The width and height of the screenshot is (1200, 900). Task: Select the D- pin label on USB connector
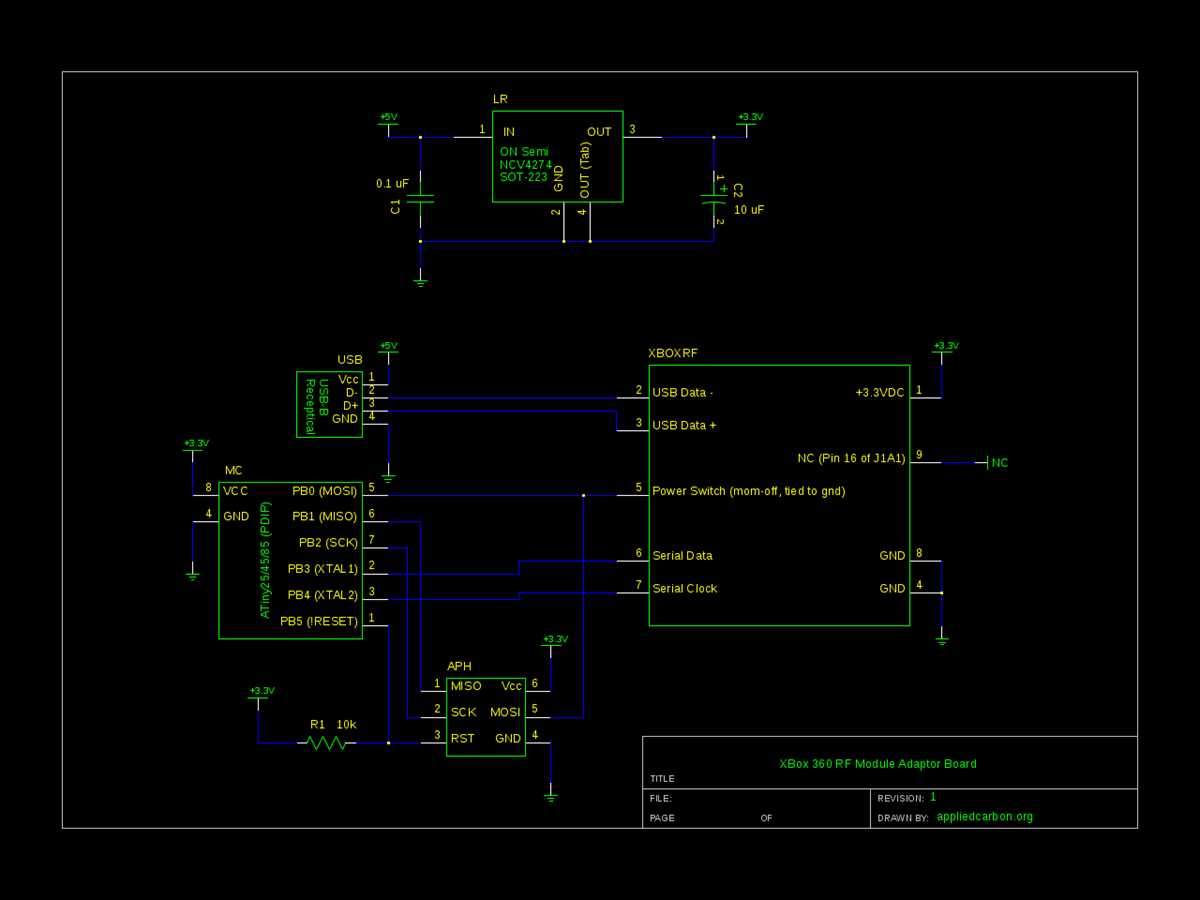351,392
